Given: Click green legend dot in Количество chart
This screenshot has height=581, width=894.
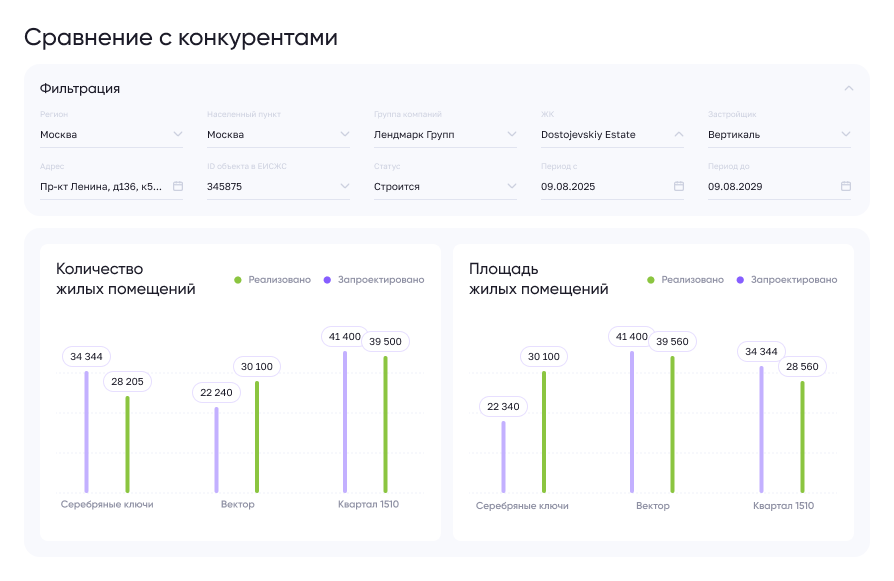Looking at the screenshot, I should click(238, 280).
